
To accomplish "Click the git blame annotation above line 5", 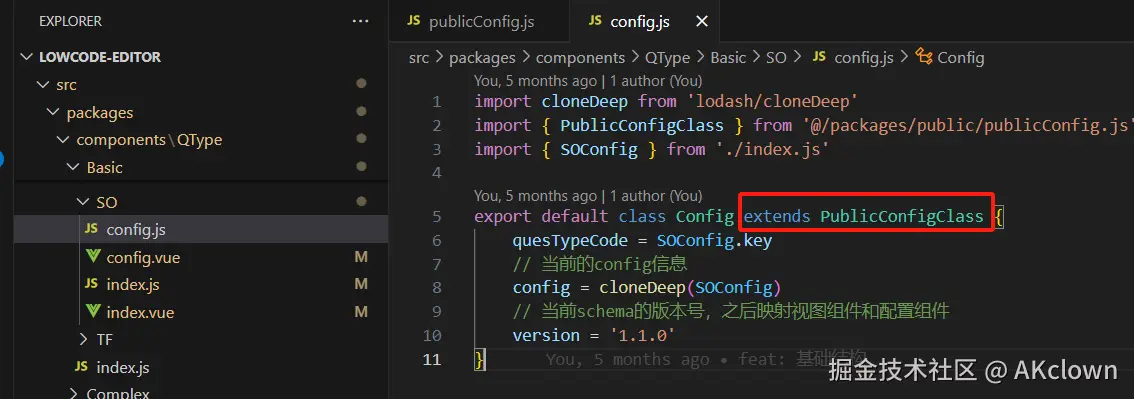I will point(588,196).
